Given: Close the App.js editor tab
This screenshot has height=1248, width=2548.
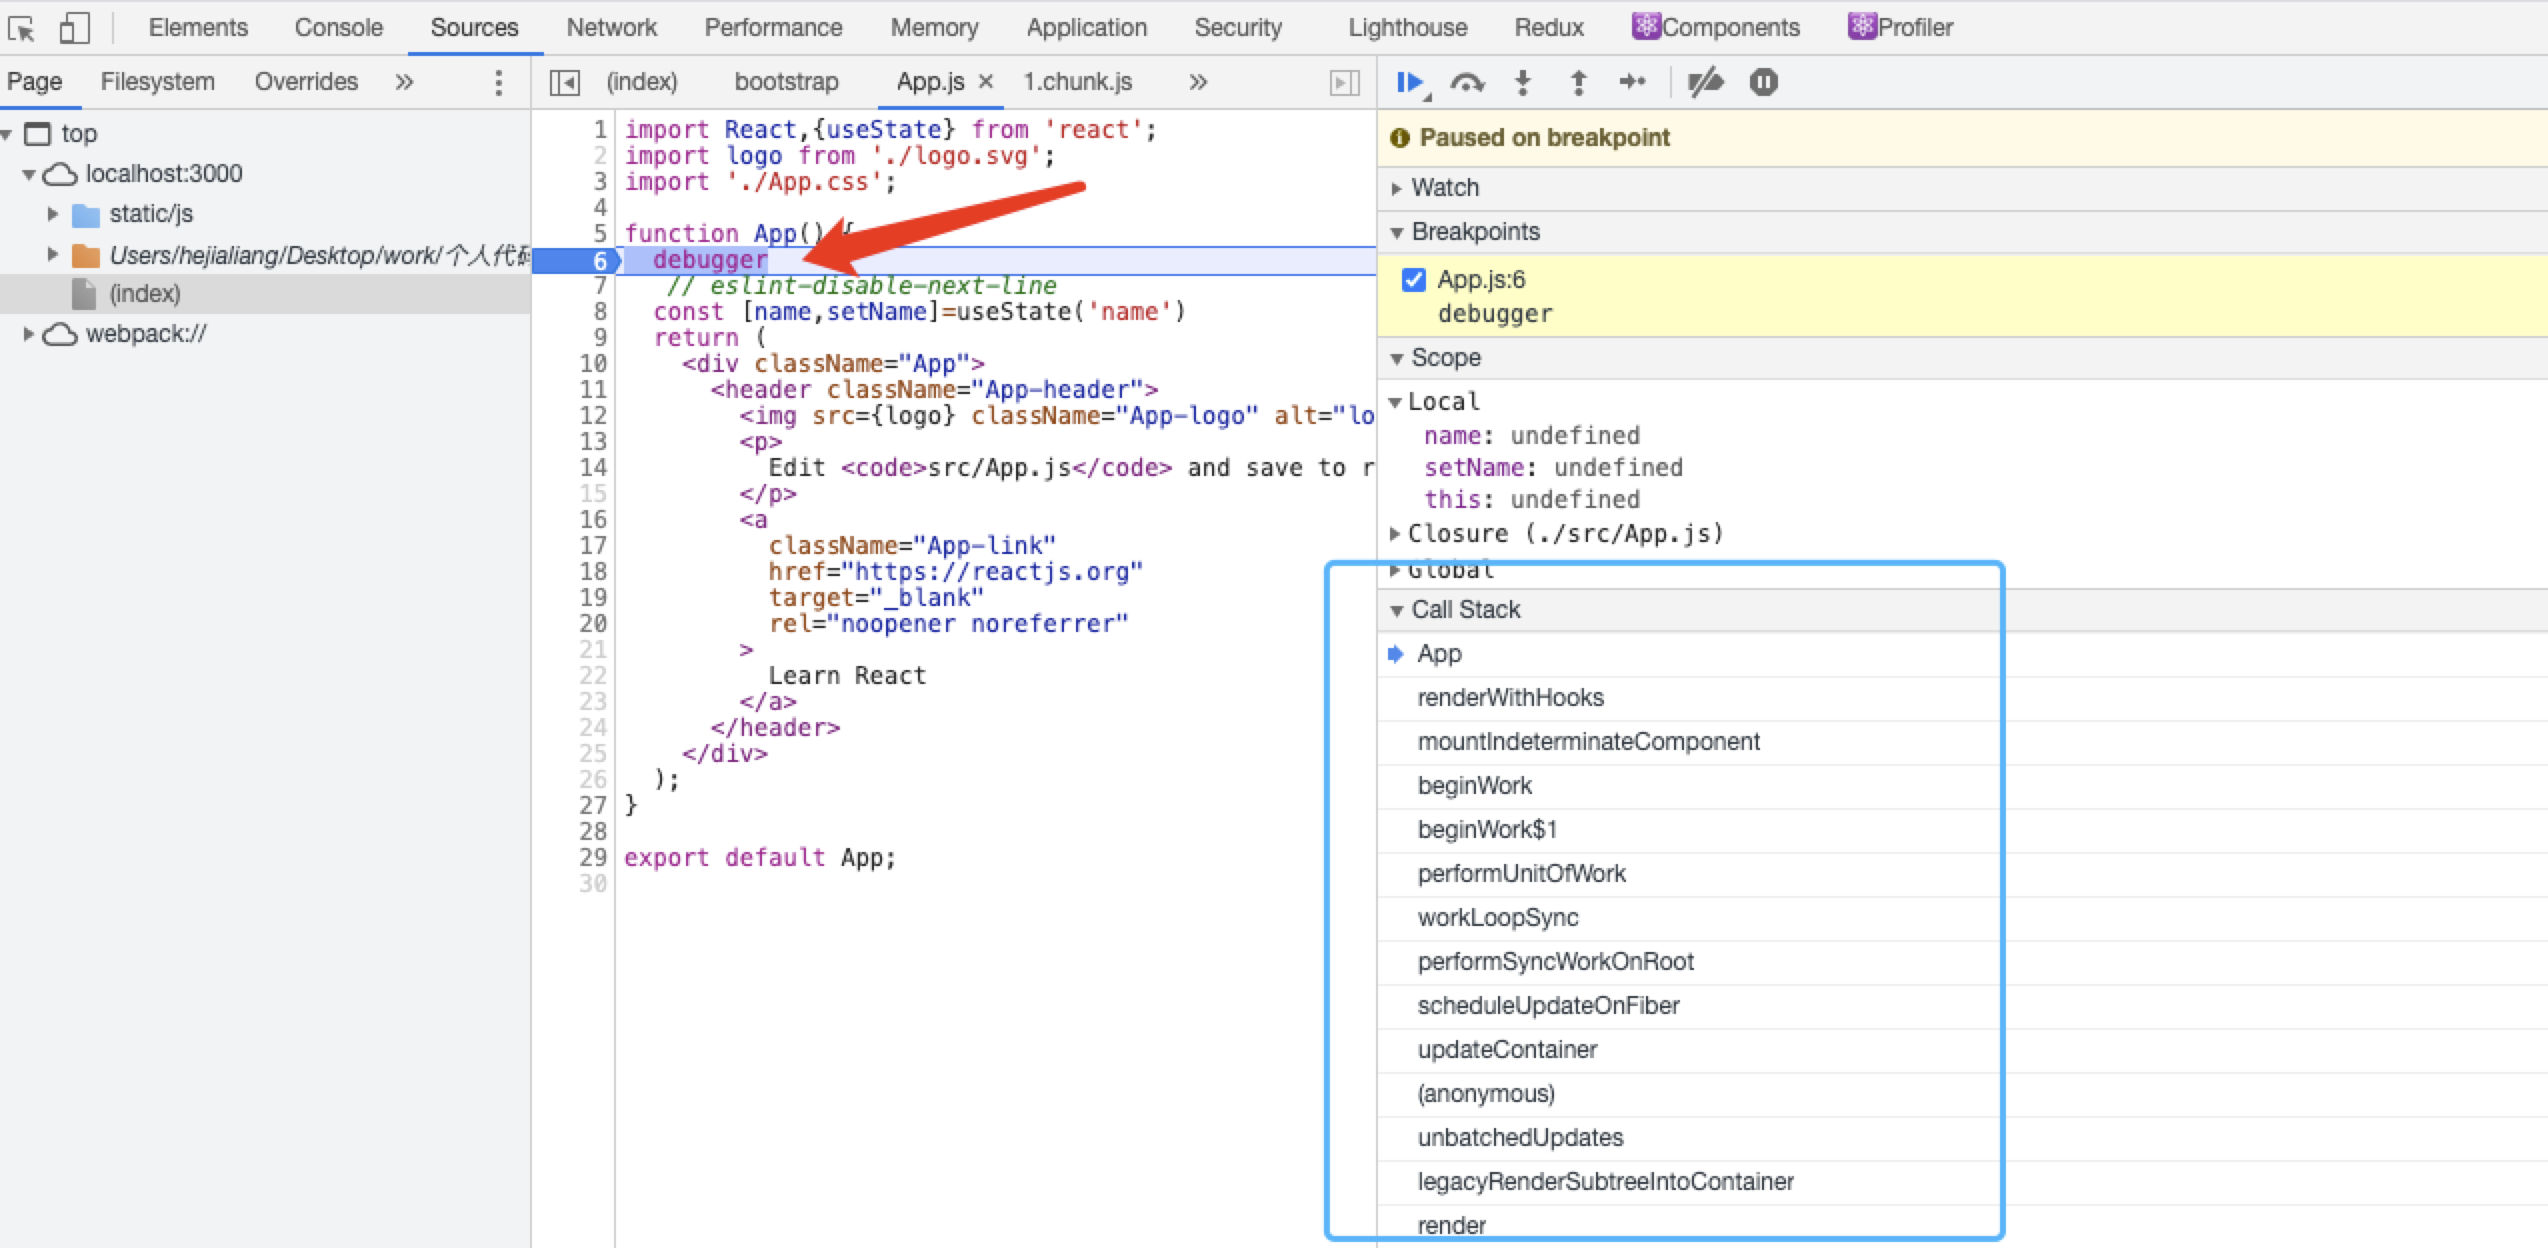Looking at the screenshot, I should [986, 82].
